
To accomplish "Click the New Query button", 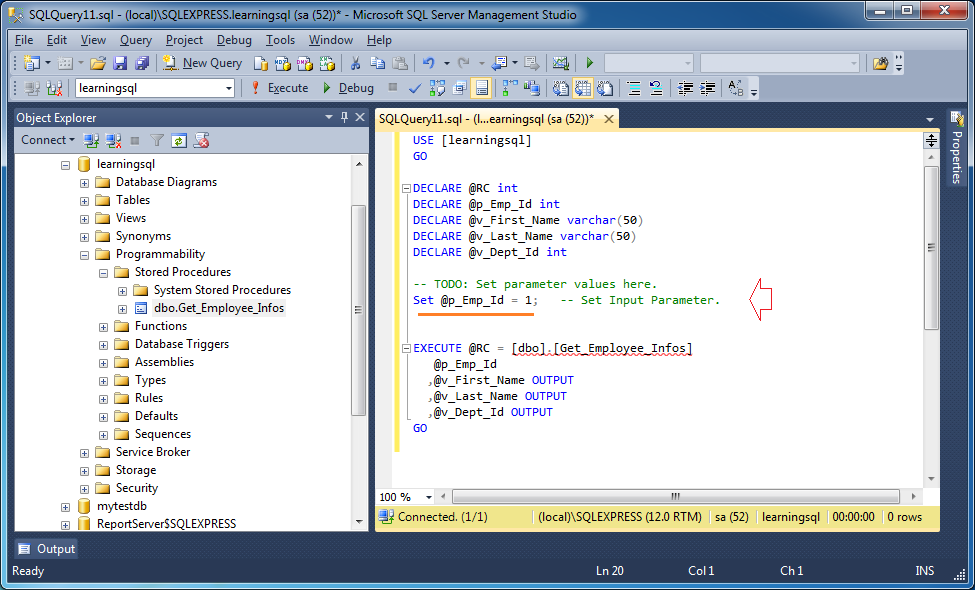I will (203, 63).
